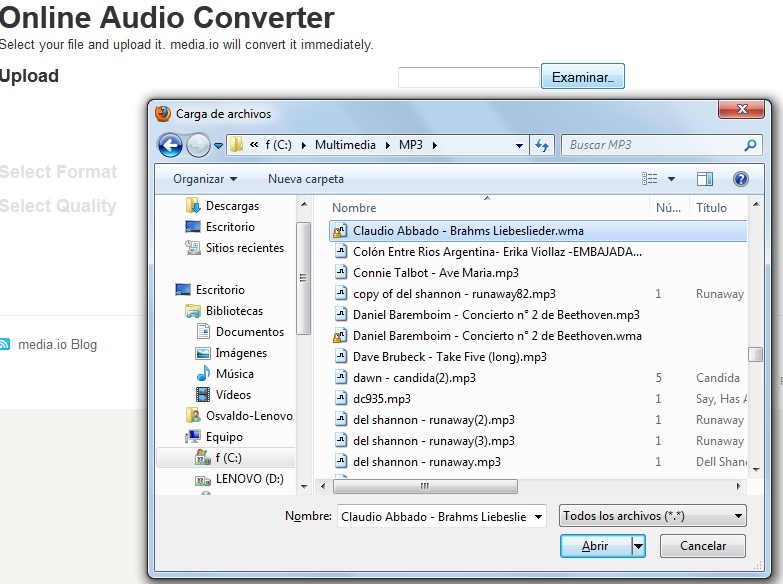Click the file list scroll down arrow
Viewport: 783px width, 584px height.
(756, 470)
